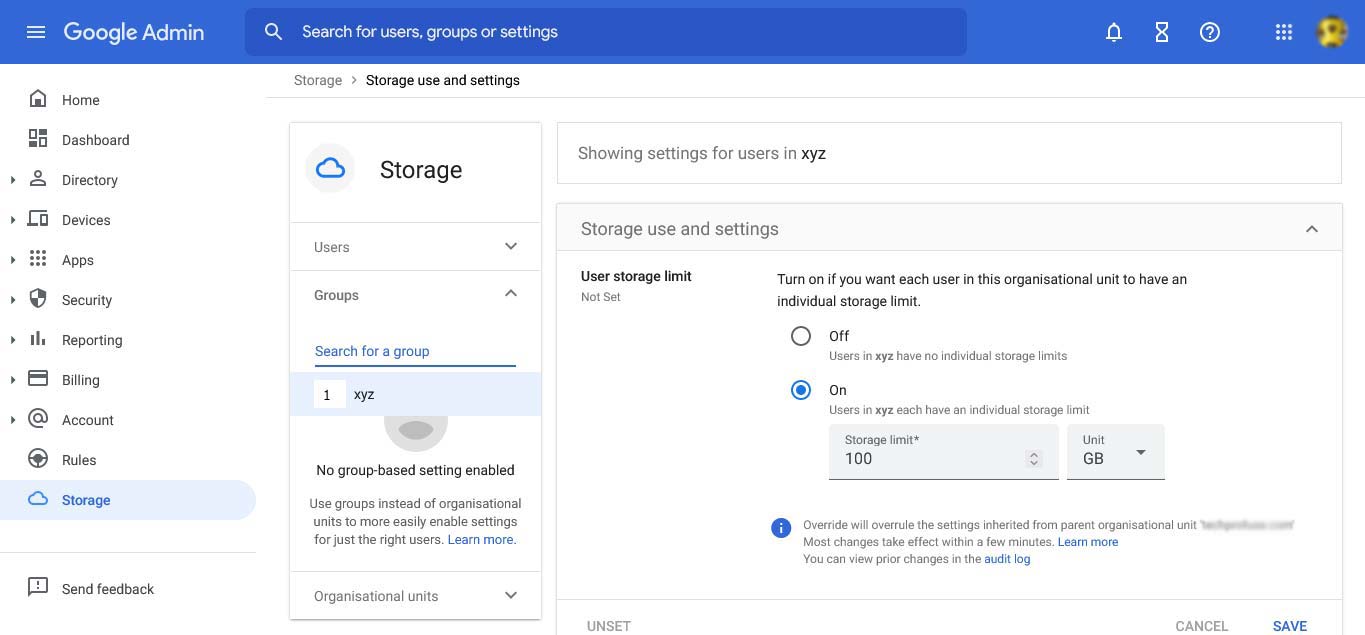Open the Google apps grid launcher
This screenshot has height=635, width=1365.
click(1283, 31)
